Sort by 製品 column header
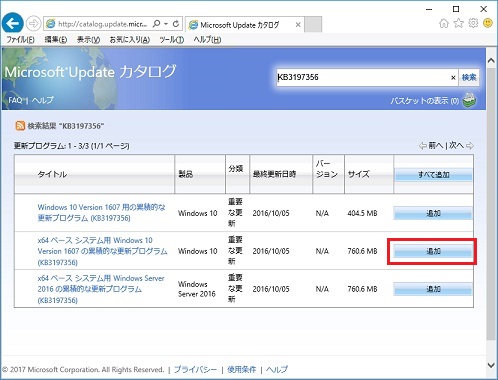Screen dimensions: 498x380 pos(186,174)
